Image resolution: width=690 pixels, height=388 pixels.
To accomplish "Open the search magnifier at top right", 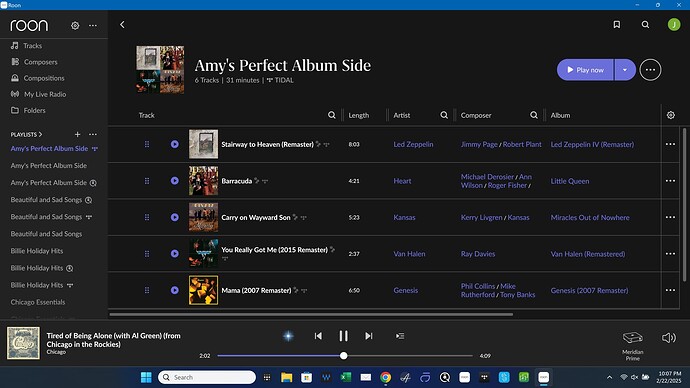I will [645, 25].
